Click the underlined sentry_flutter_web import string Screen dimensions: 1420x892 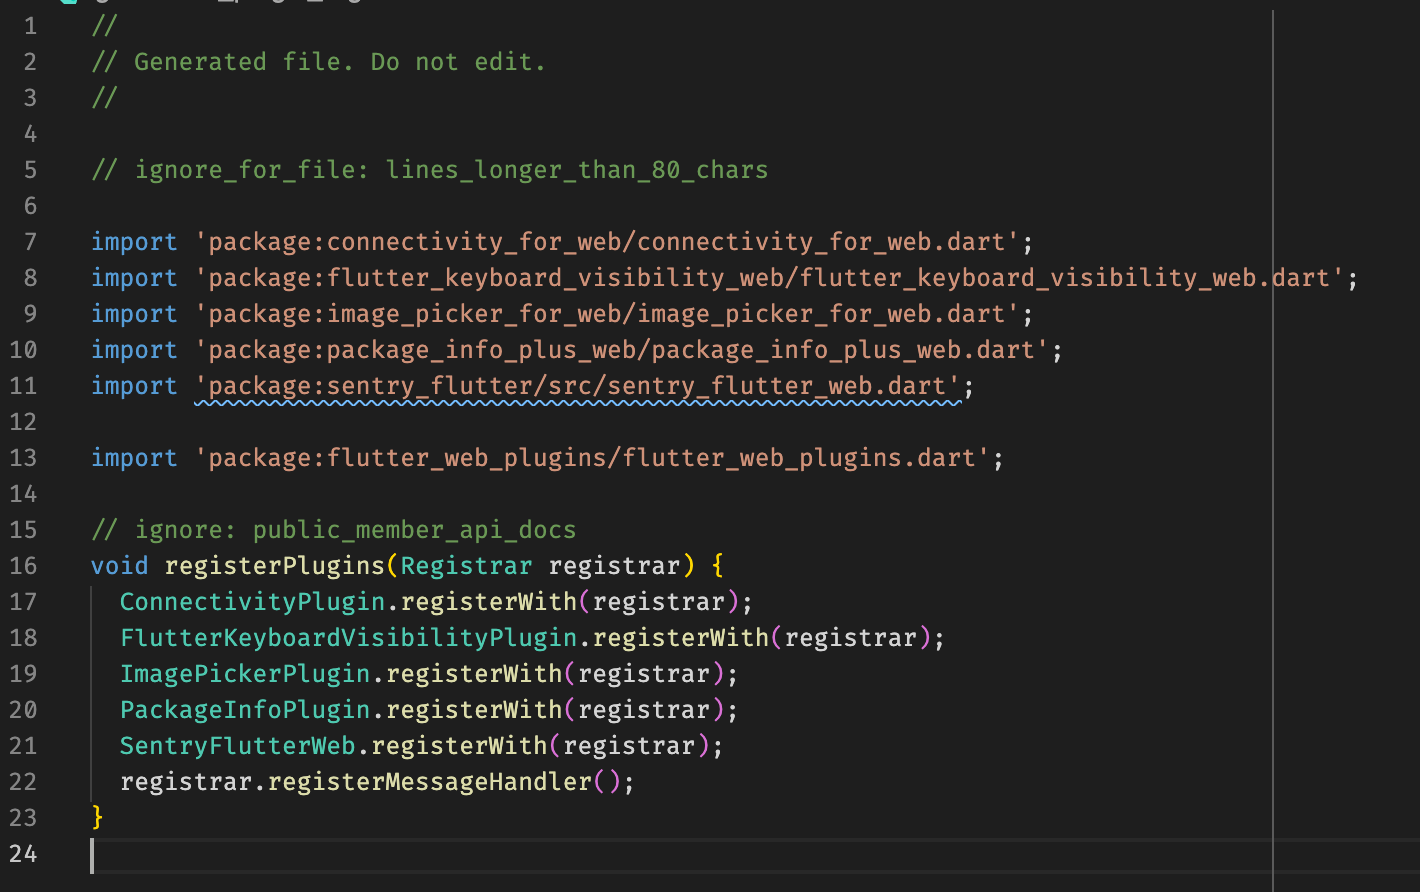(x=578, y=386)
